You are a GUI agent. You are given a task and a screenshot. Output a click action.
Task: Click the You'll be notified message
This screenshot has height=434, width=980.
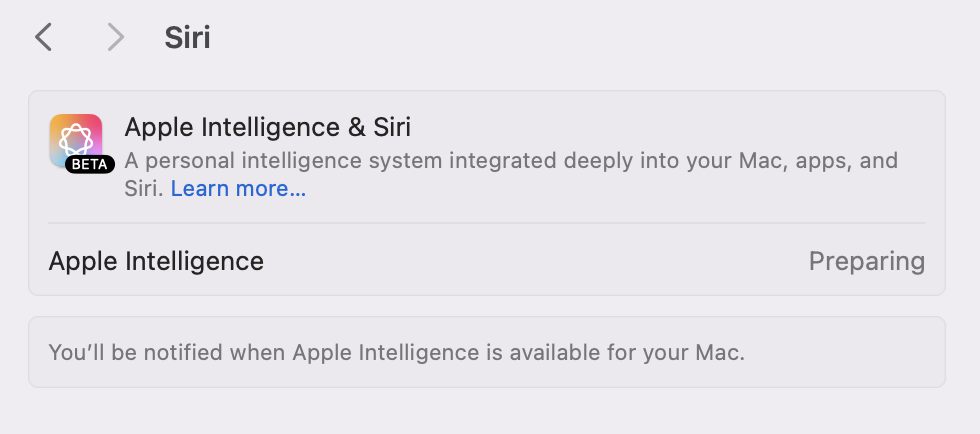click(x=397, y=352)
